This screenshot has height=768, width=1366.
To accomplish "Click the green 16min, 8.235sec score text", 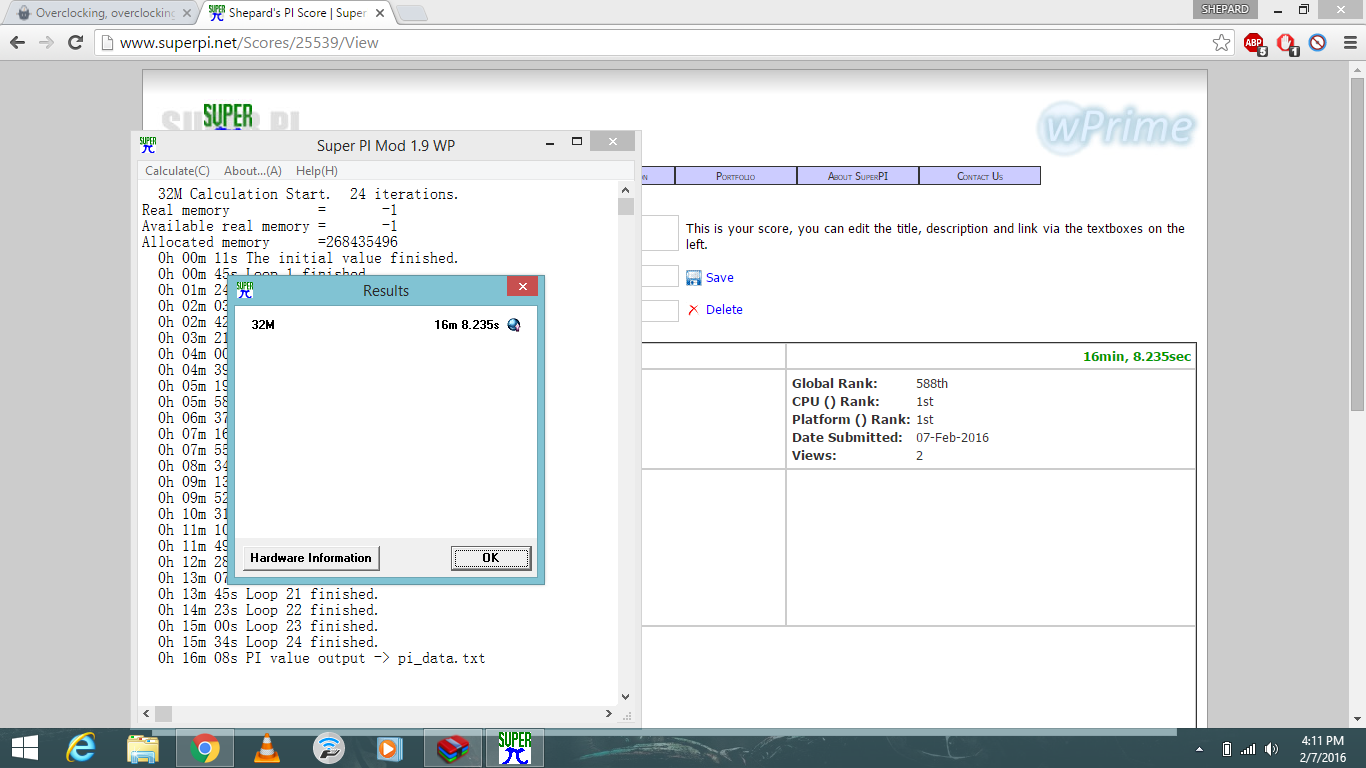I will pos(1137,357).
